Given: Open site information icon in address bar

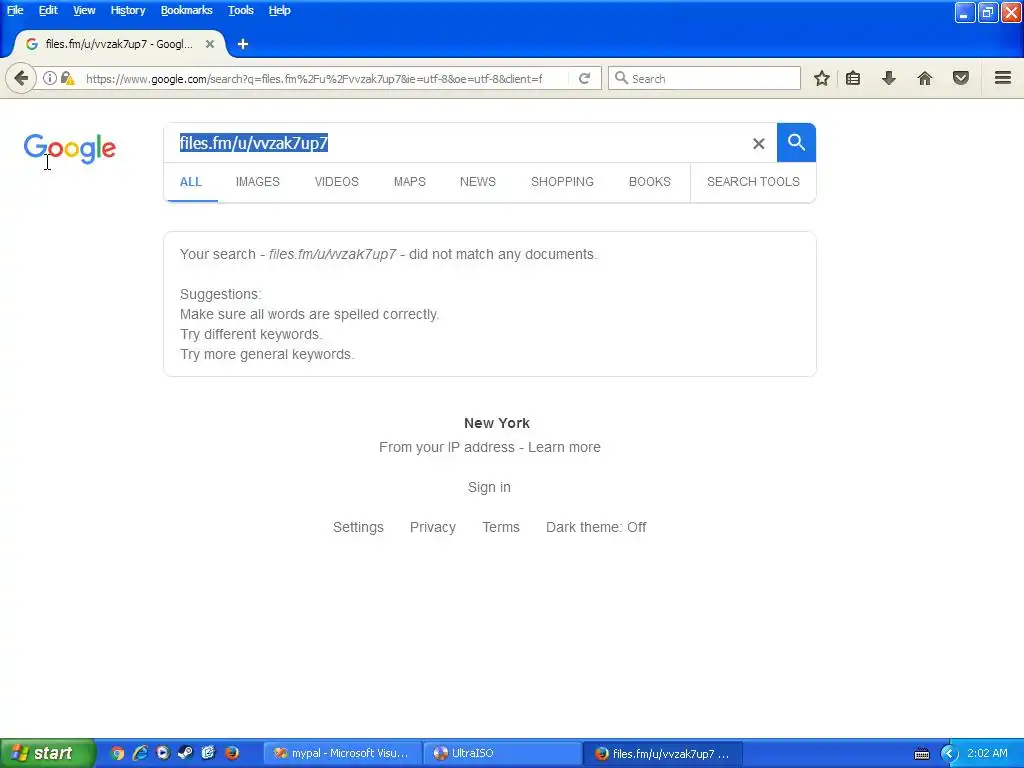Looking at the screenshot, I should (x=50, y=78).
